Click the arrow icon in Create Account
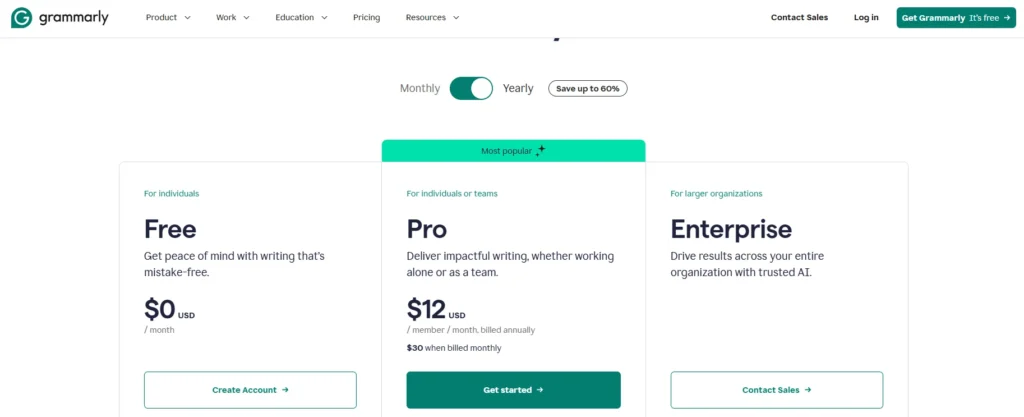Image resolution: width=1024 pixels, height=417 pixels. tap(285, 390)
